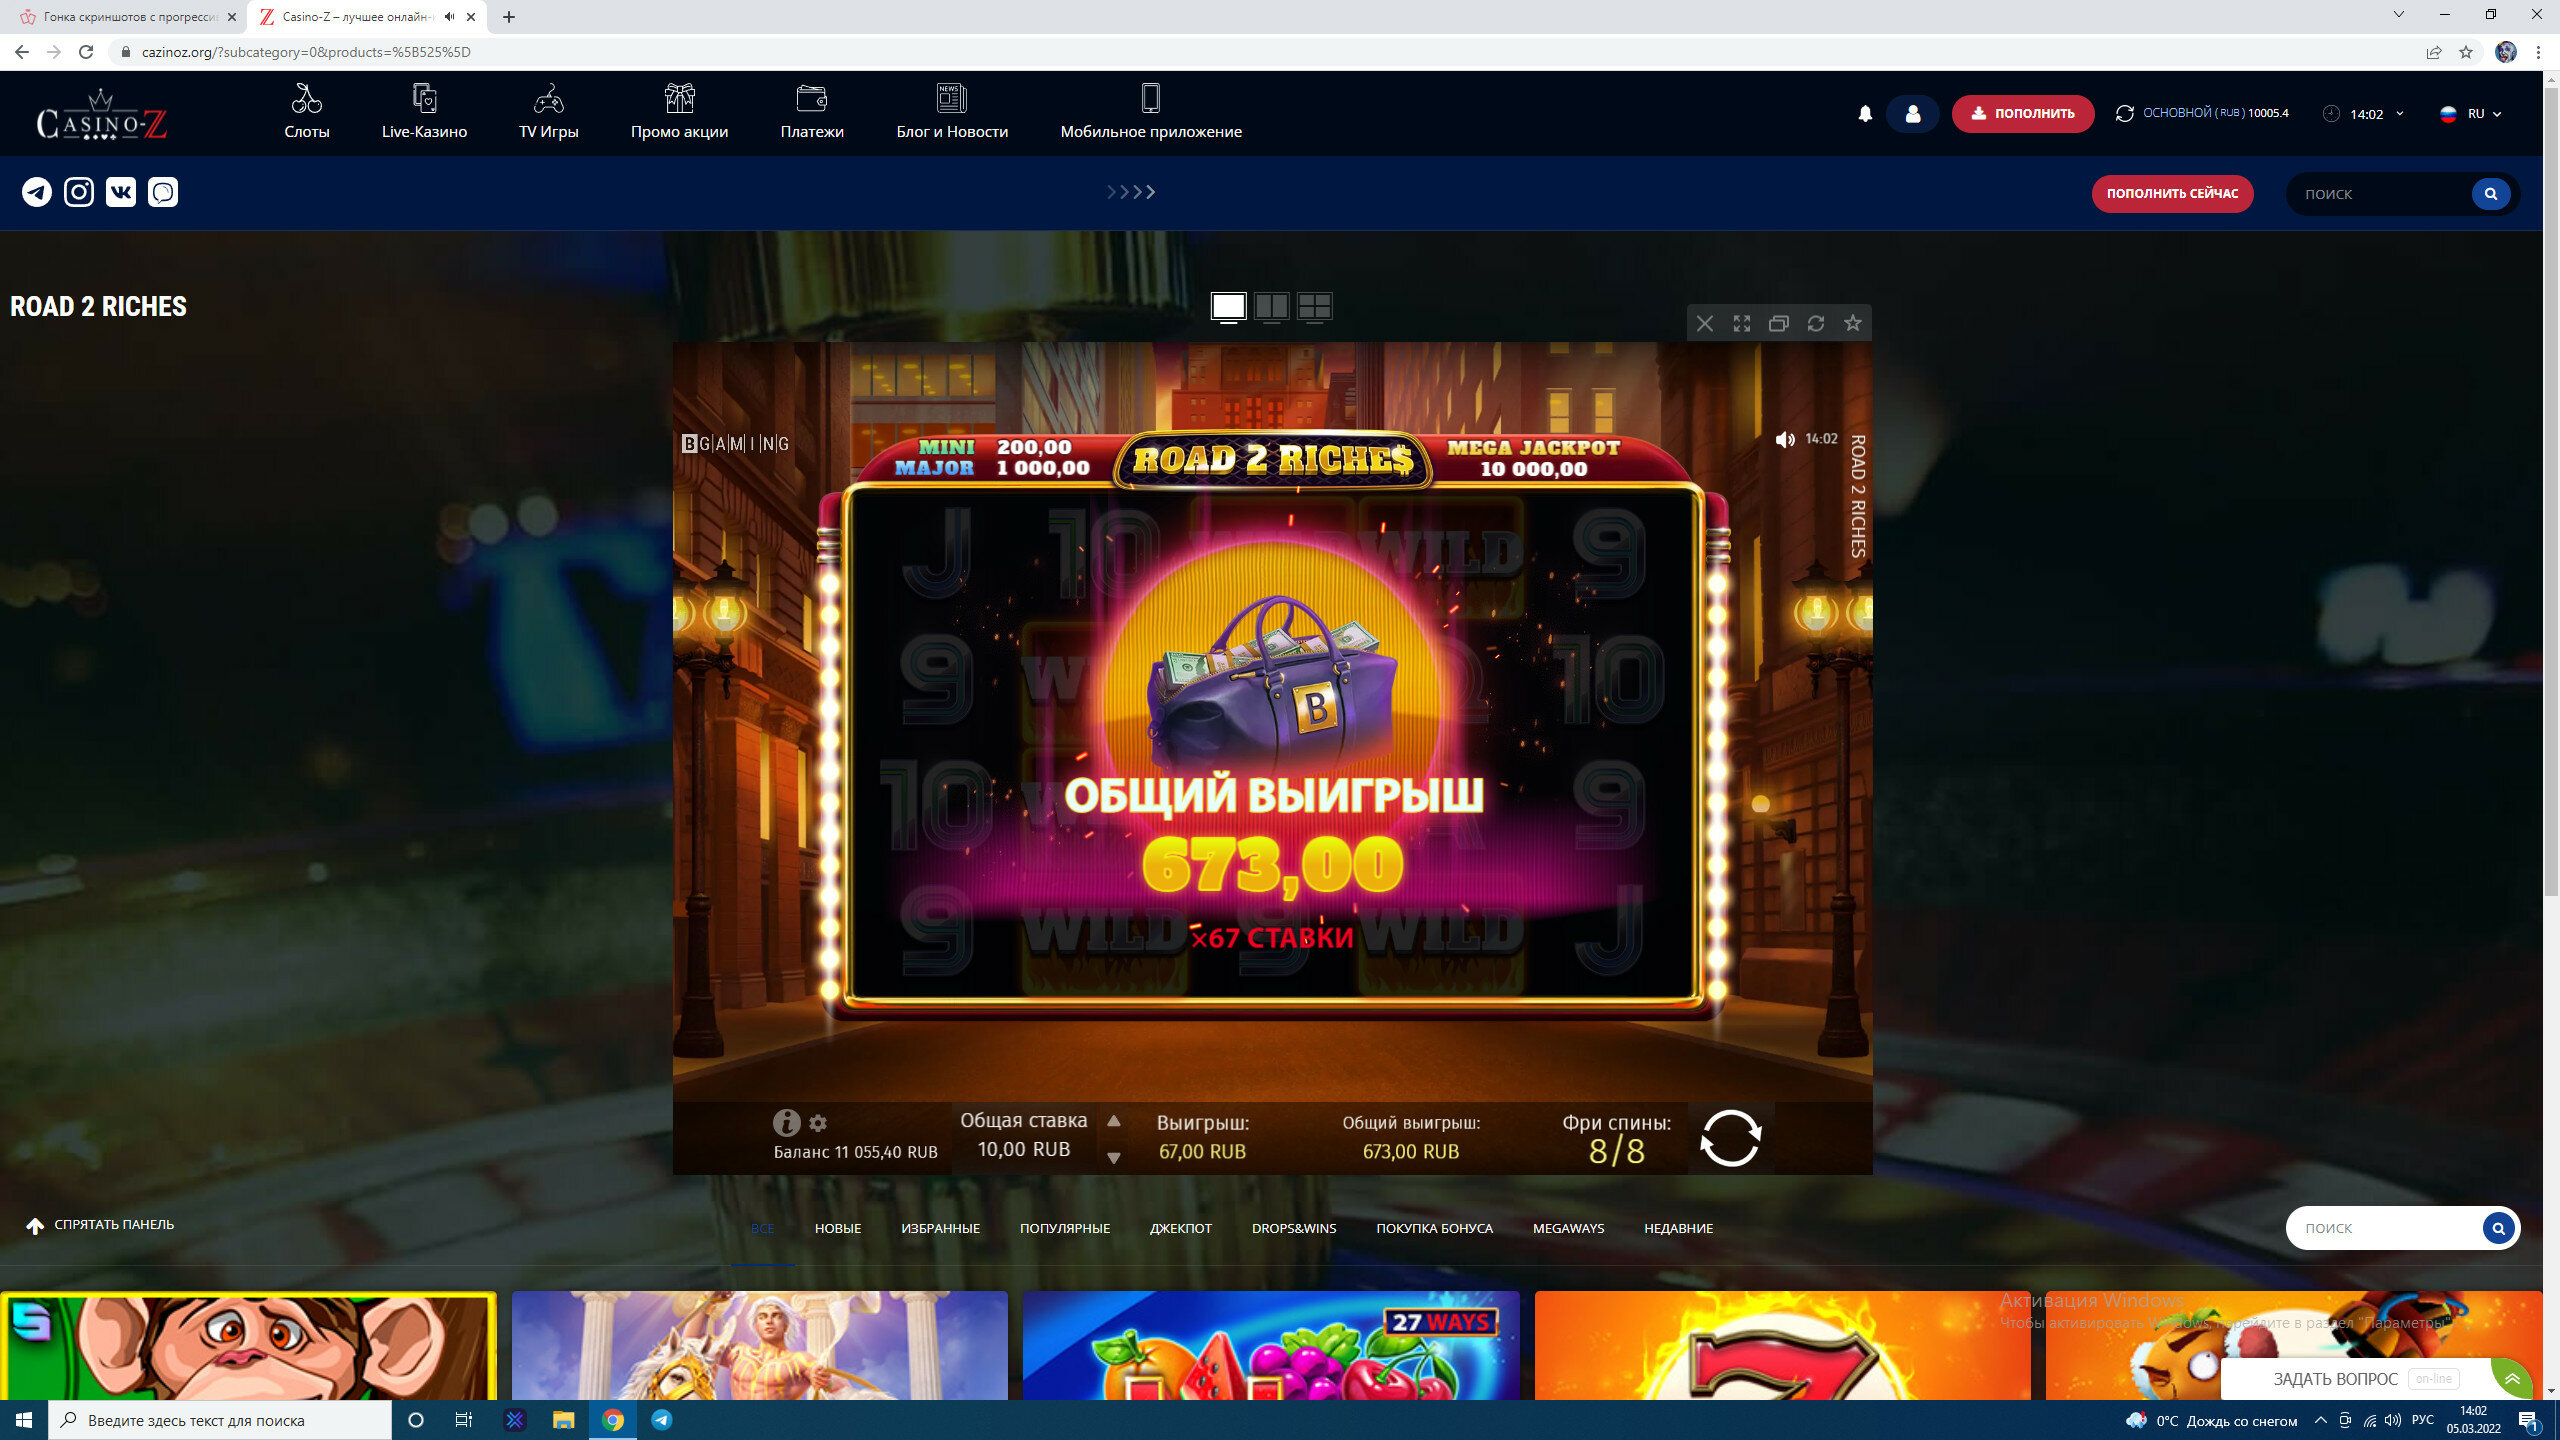This screenshot has width=2560, height=1440.
Task: Expand the RU language dropdown
Action: tap(2475, 114)
